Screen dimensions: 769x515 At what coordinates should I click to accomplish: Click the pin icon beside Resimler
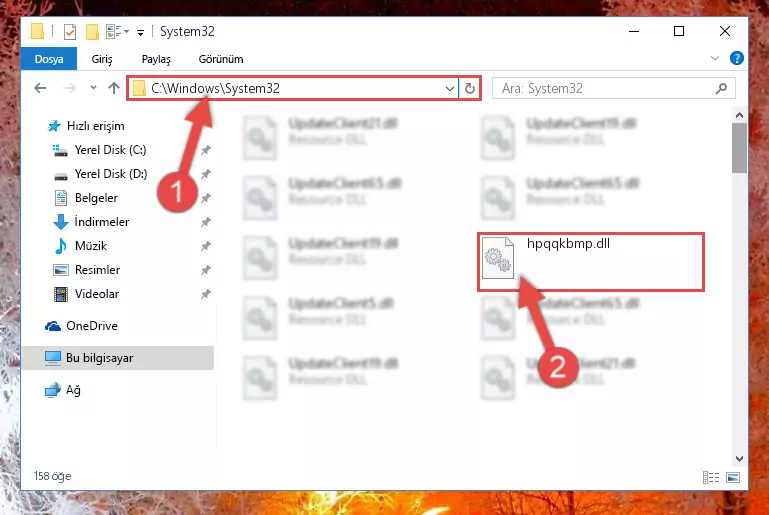click(x=205, y=270)
